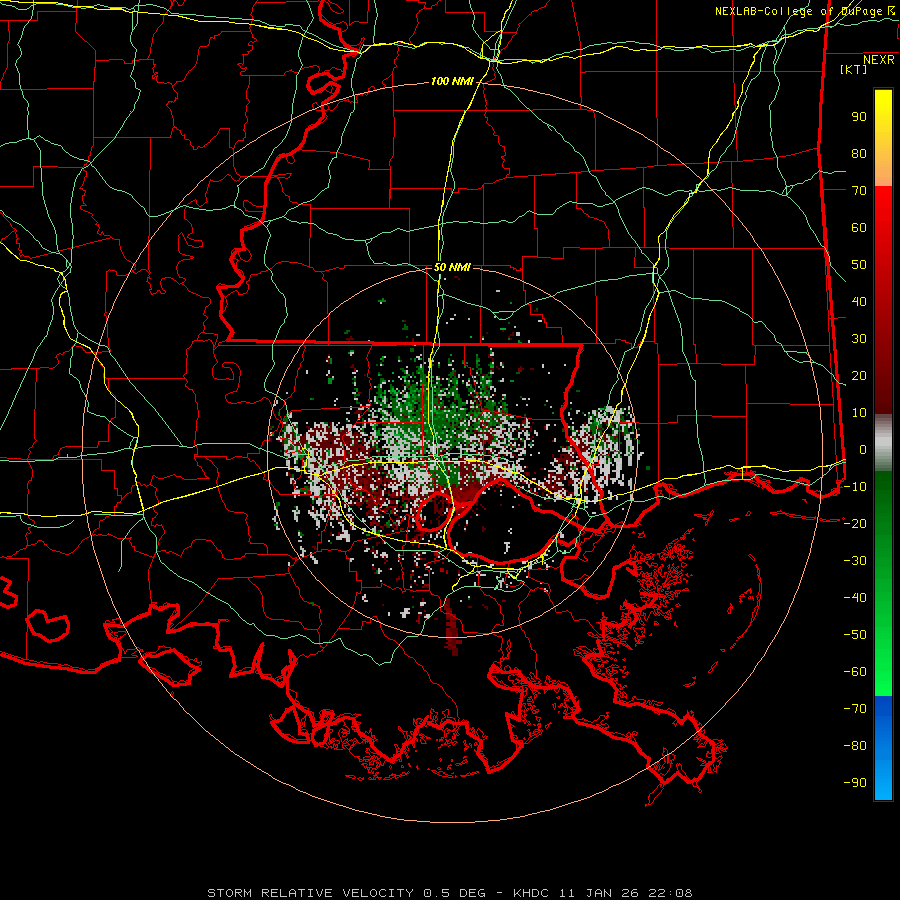This screenshot has width=900, height=900.
Task: Click the 70 value on the velocity scale
Action: tap(859, 191)
